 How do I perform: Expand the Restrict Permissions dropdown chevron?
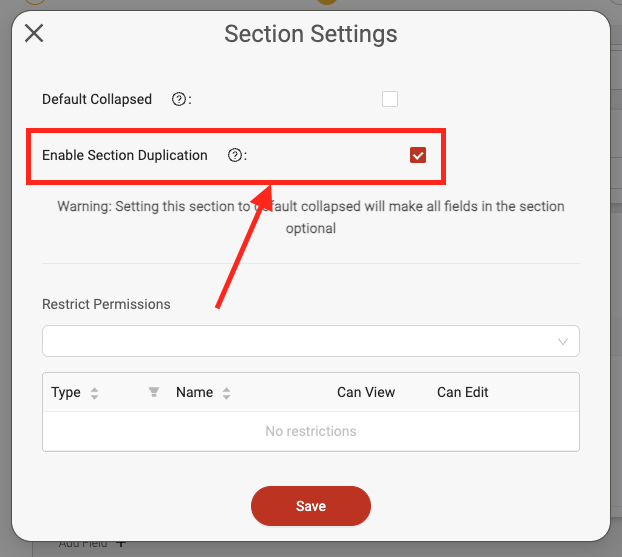[x=563, y=342]
